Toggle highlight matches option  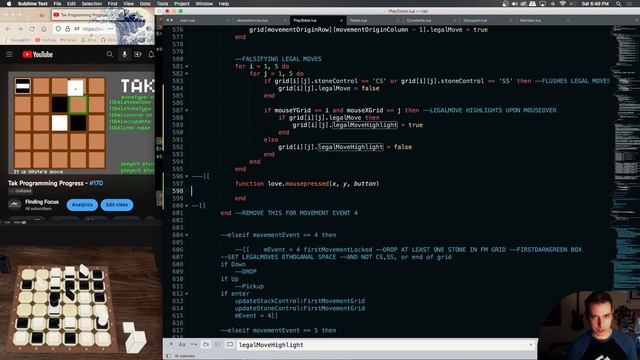click(x=230, y=344)
